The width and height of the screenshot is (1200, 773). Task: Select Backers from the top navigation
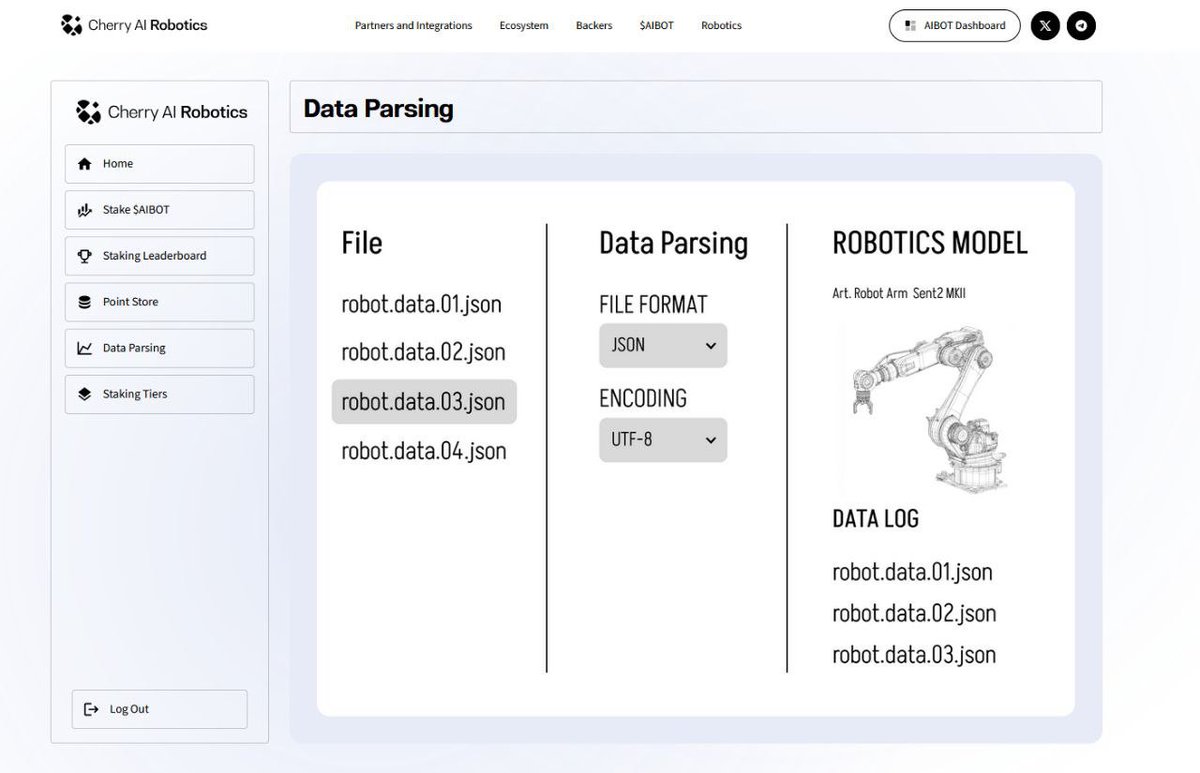click(593, 25)
